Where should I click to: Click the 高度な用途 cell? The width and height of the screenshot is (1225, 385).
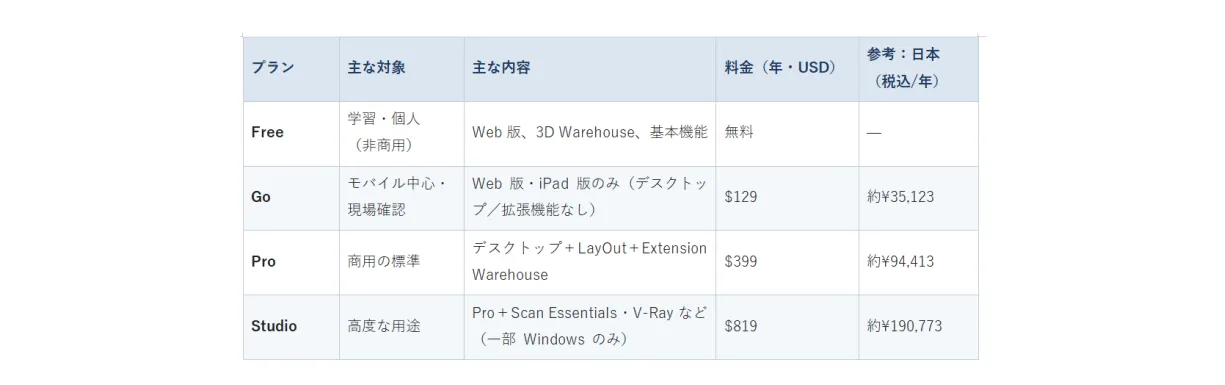401,327
